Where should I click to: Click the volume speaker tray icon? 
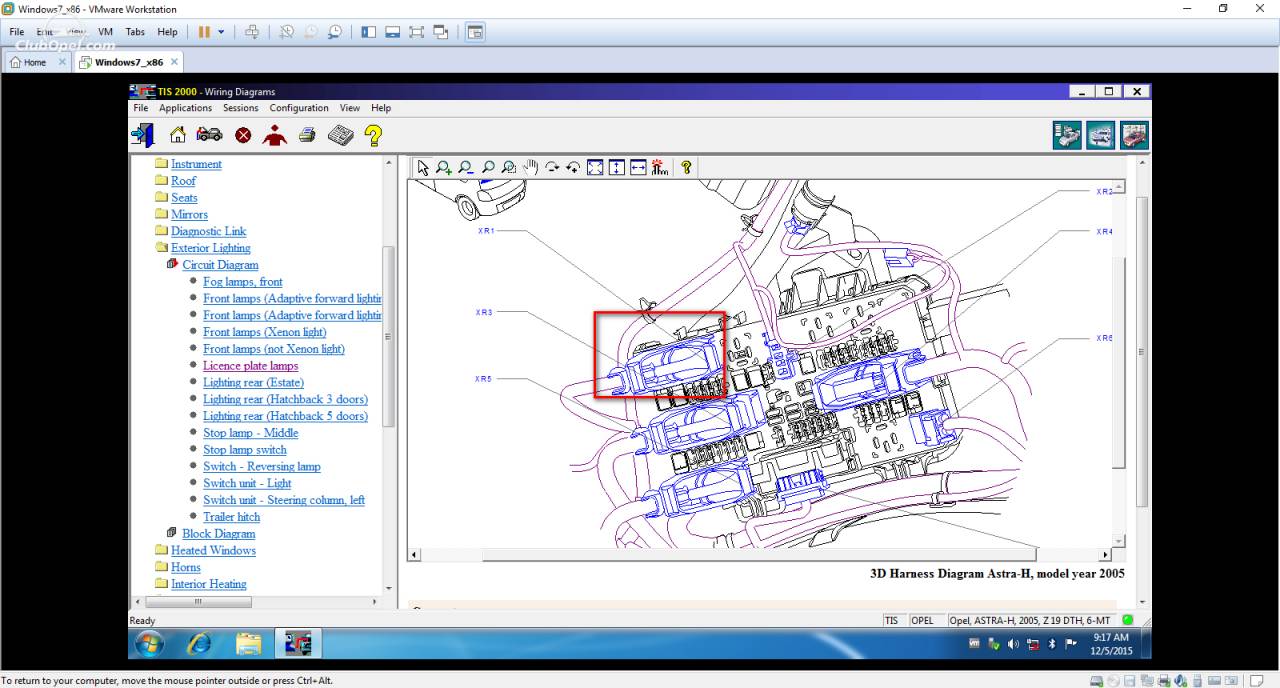click(1013, 644)
